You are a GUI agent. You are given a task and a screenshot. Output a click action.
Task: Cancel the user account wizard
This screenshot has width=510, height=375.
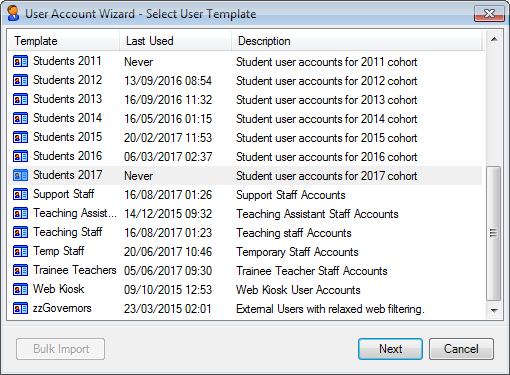click(461, 349)
